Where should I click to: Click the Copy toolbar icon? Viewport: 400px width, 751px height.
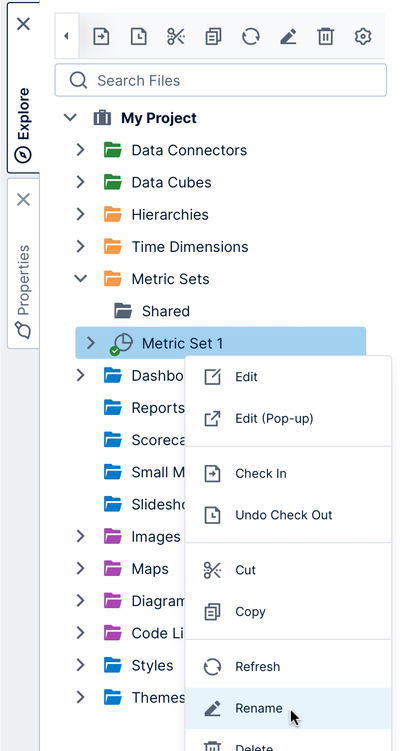(x=213, y=36)
